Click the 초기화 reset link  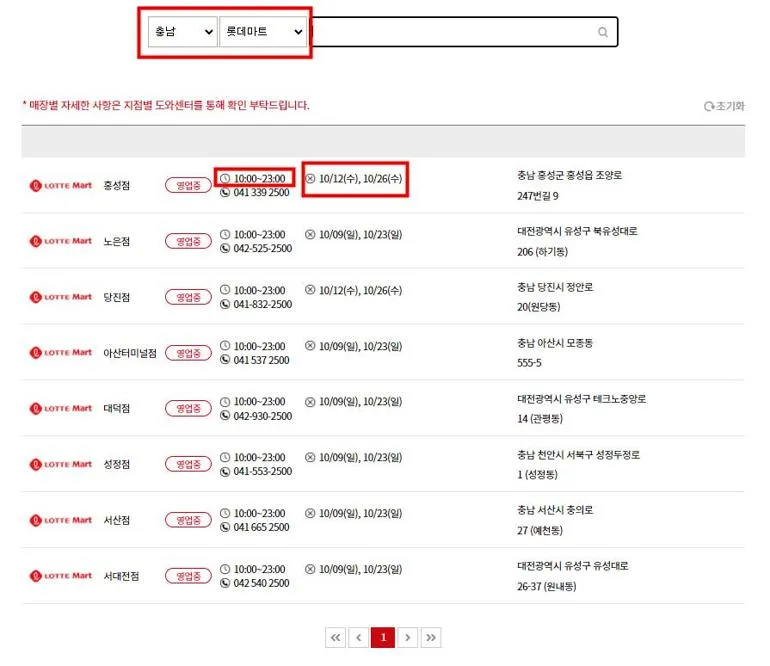pyautogui.click(x=724, y=106)
